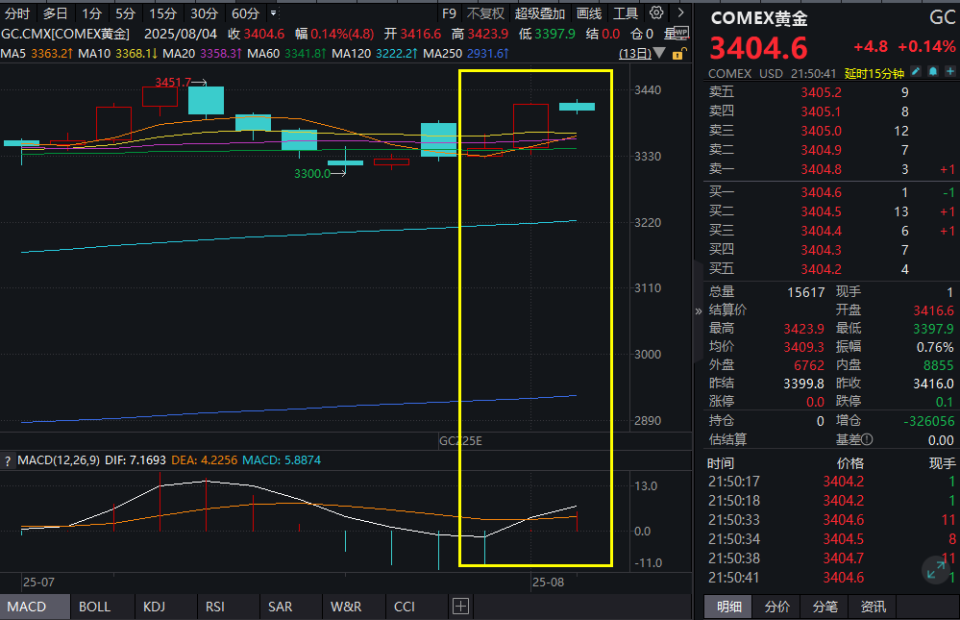
Task: Click the 总量 15617 volume value
Action: click(x=806, y=293)
